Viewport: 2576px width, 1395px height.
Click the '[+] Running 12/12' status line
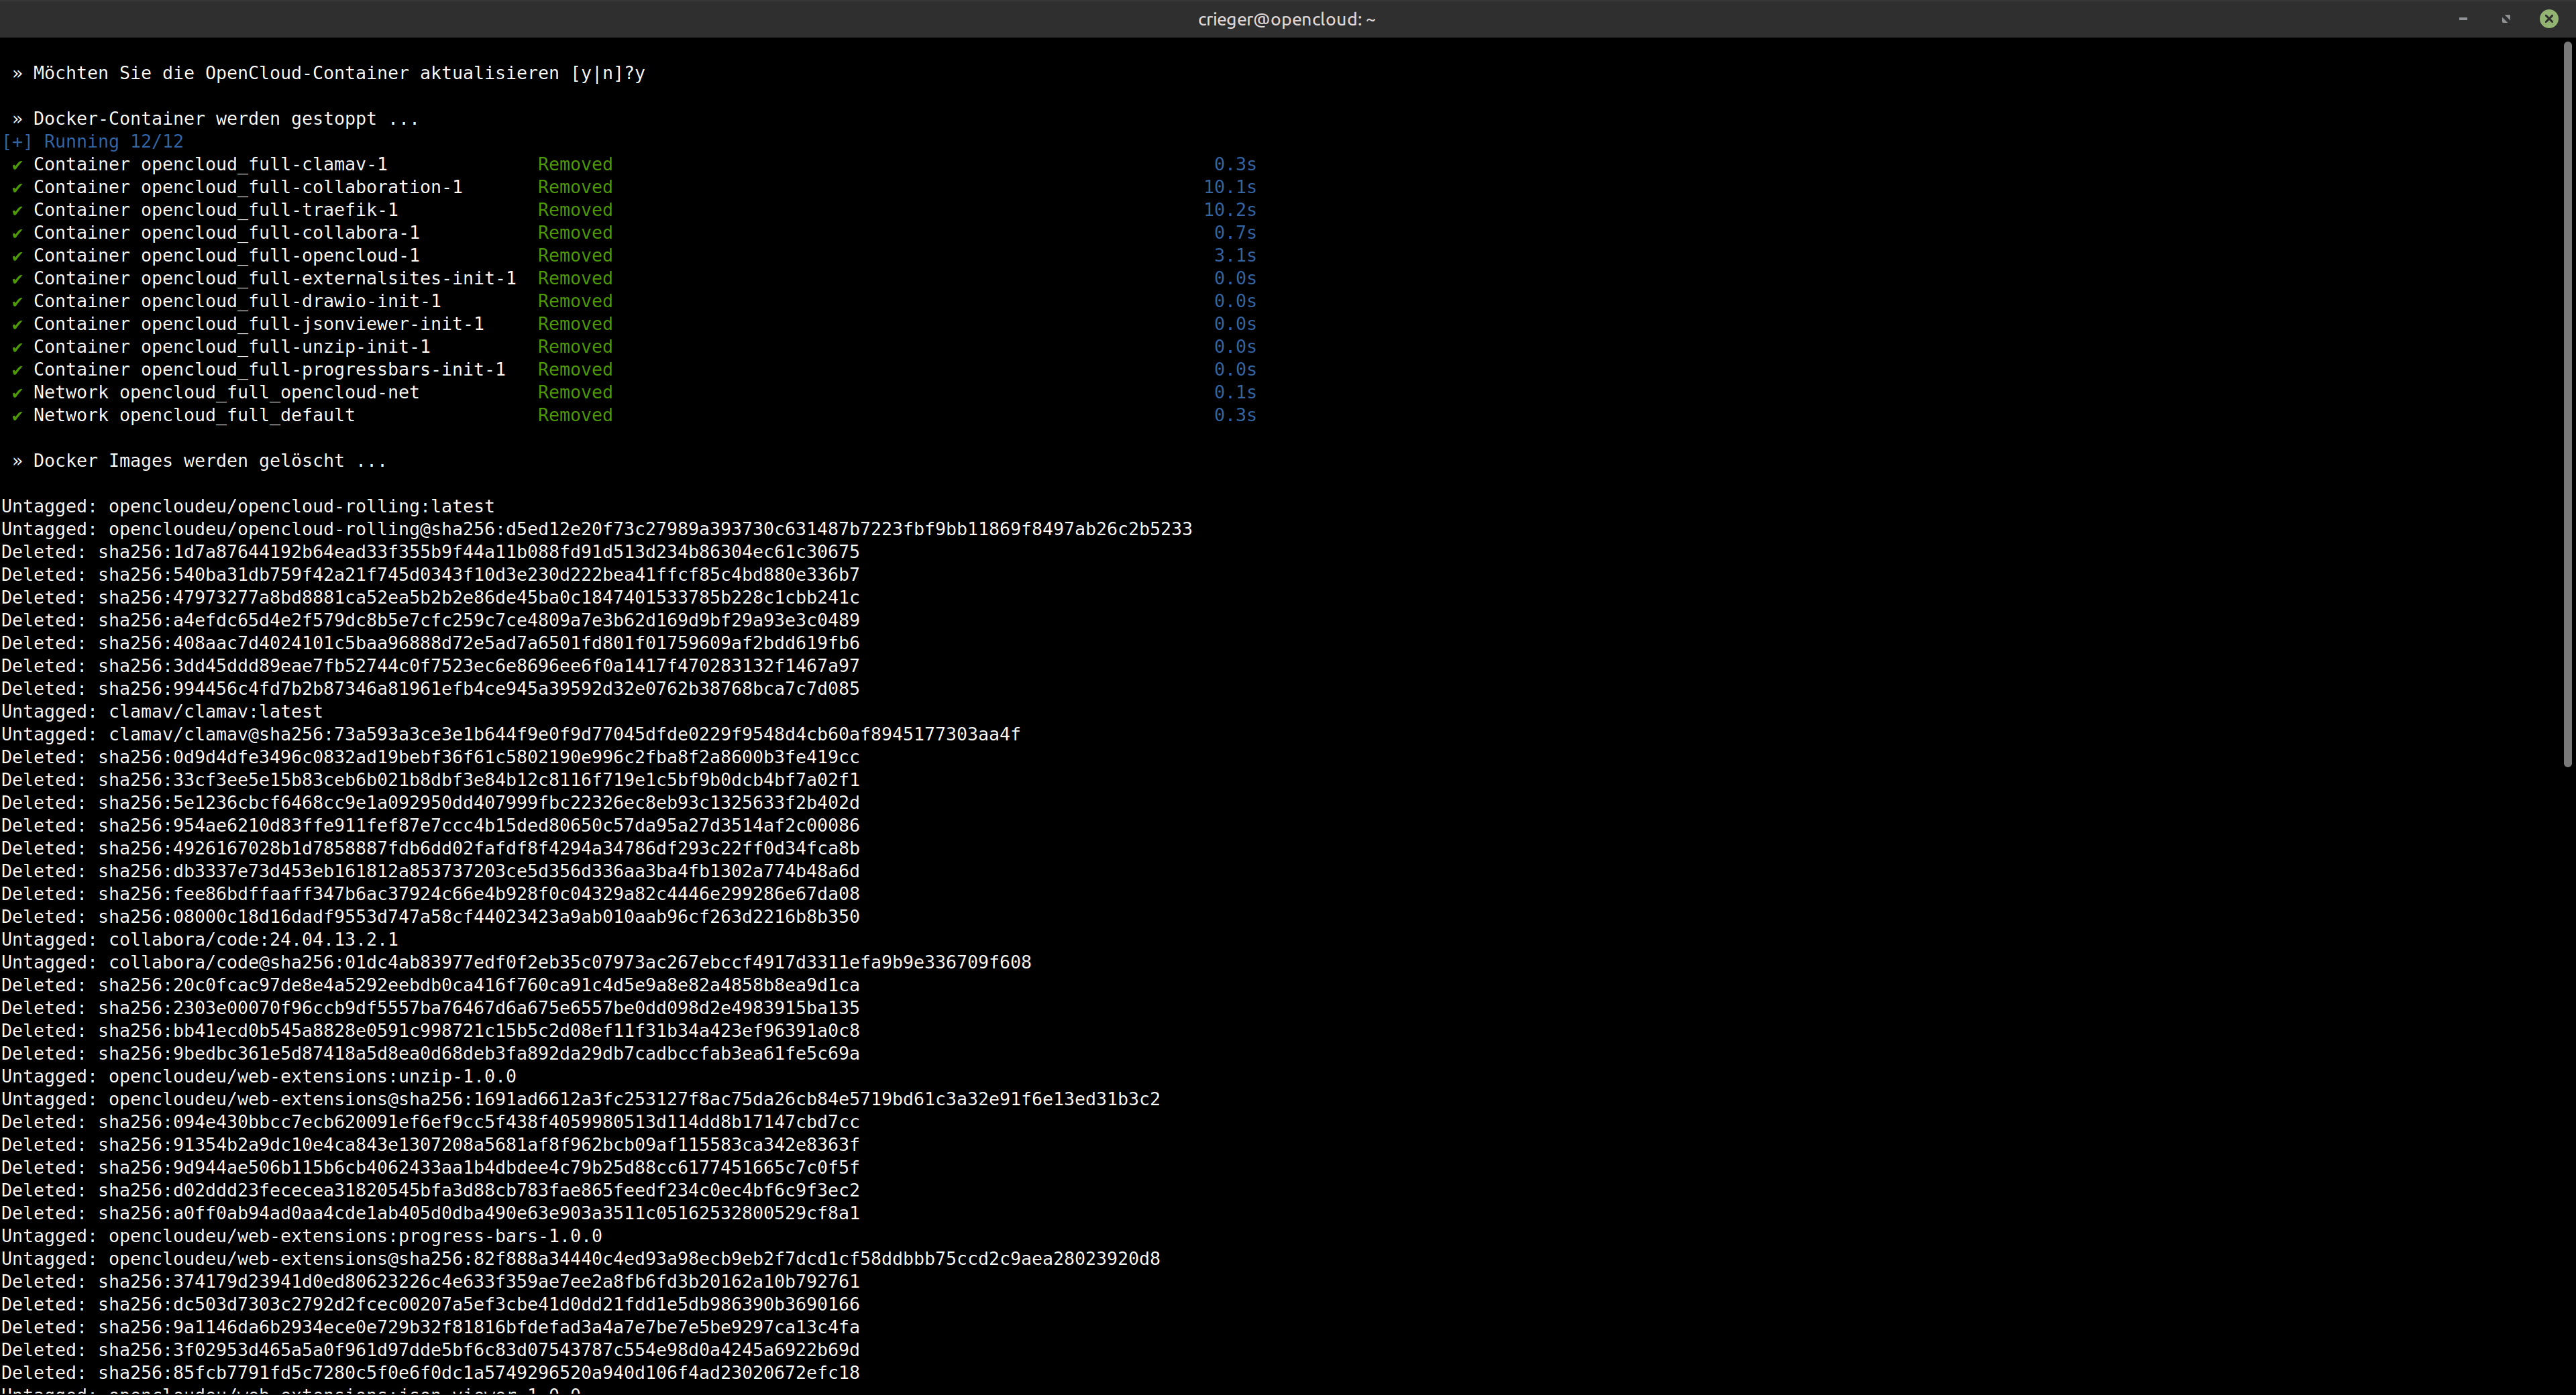[93, 142]
